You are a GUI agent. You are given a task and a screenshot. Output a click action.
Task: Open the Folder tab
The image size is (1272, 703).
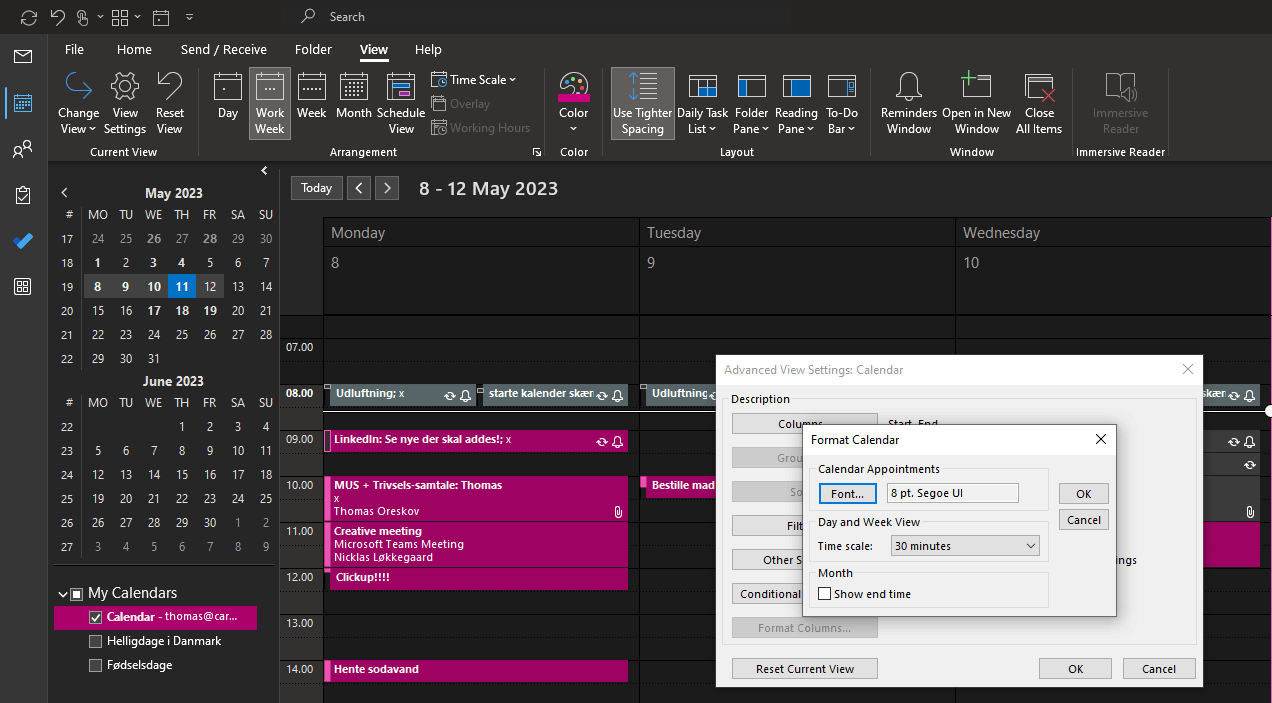(313, 49)
